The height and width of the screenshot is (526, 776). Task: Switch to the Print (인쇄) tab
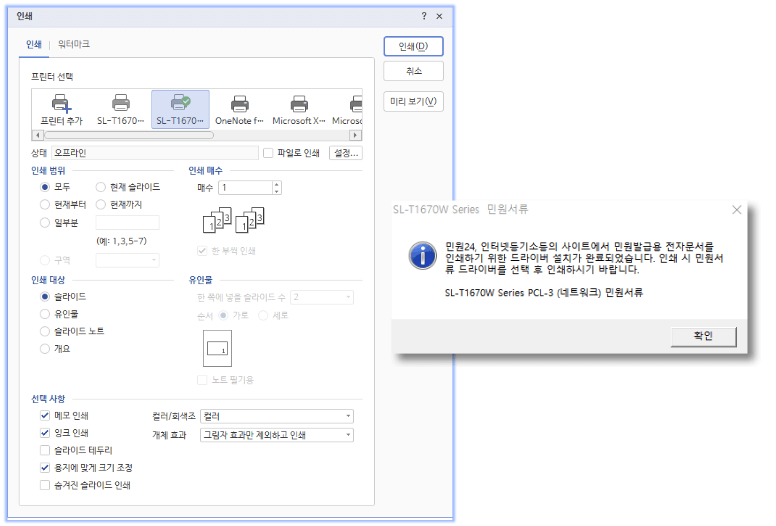(34, 45)
